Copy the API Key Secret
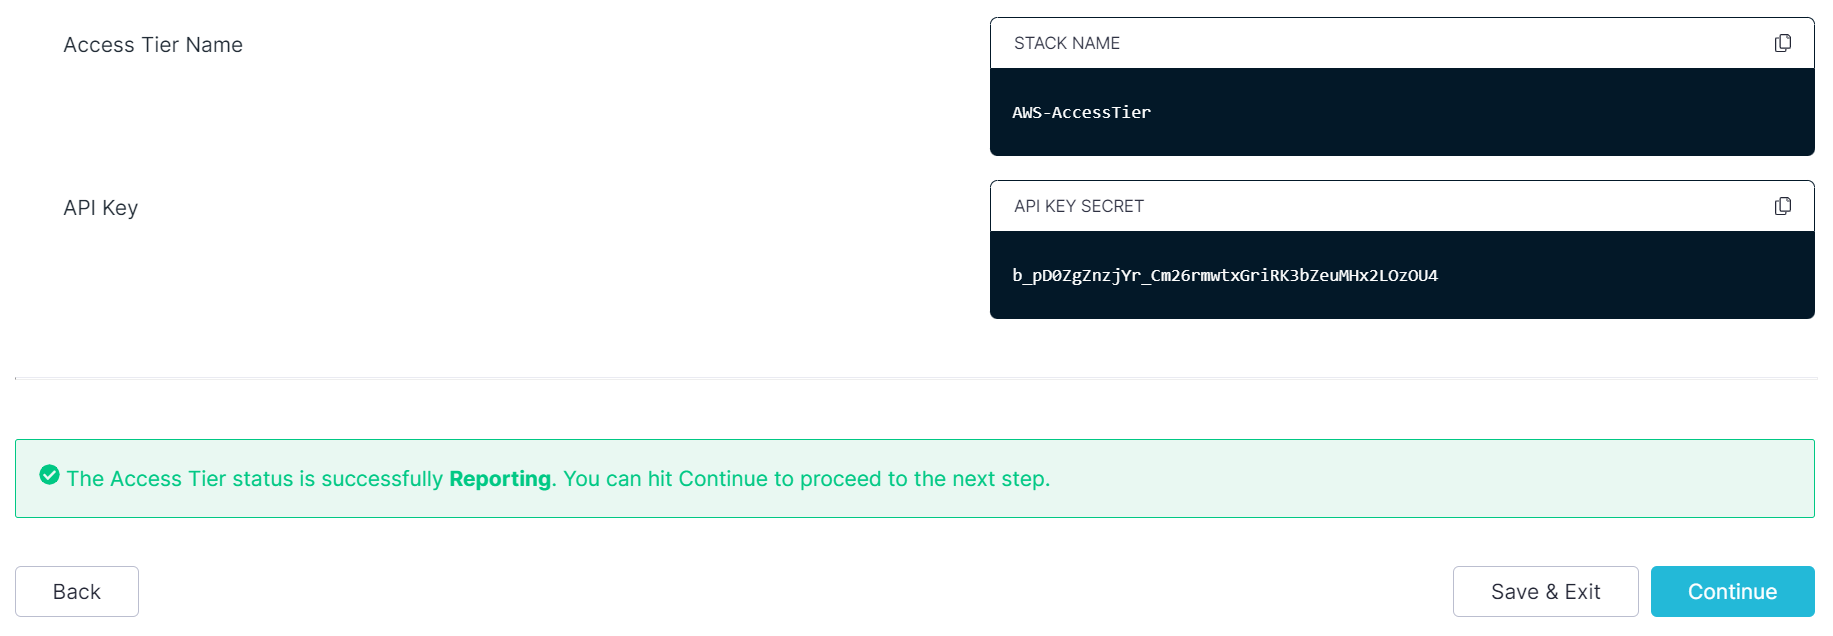 click(x=1782, y=206)
